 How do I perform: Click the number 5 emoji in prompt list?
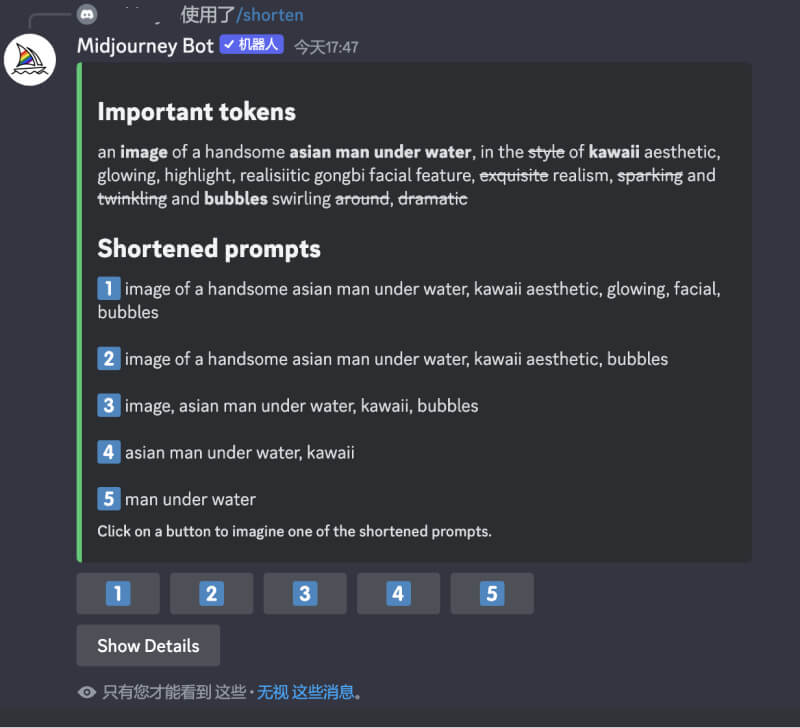pos(109,499)
